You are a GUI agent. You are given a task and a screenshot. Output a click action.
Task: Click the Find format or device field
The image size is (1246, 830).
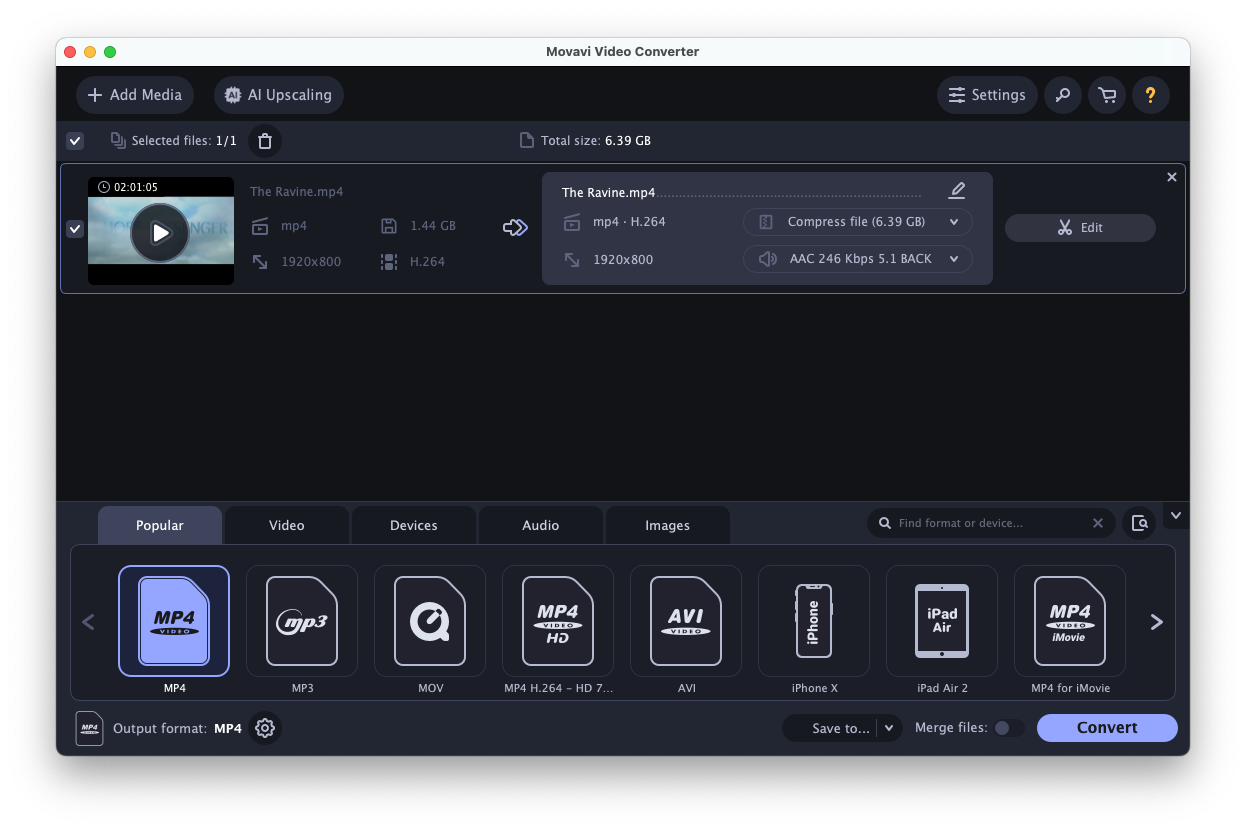tap(990, 523)
